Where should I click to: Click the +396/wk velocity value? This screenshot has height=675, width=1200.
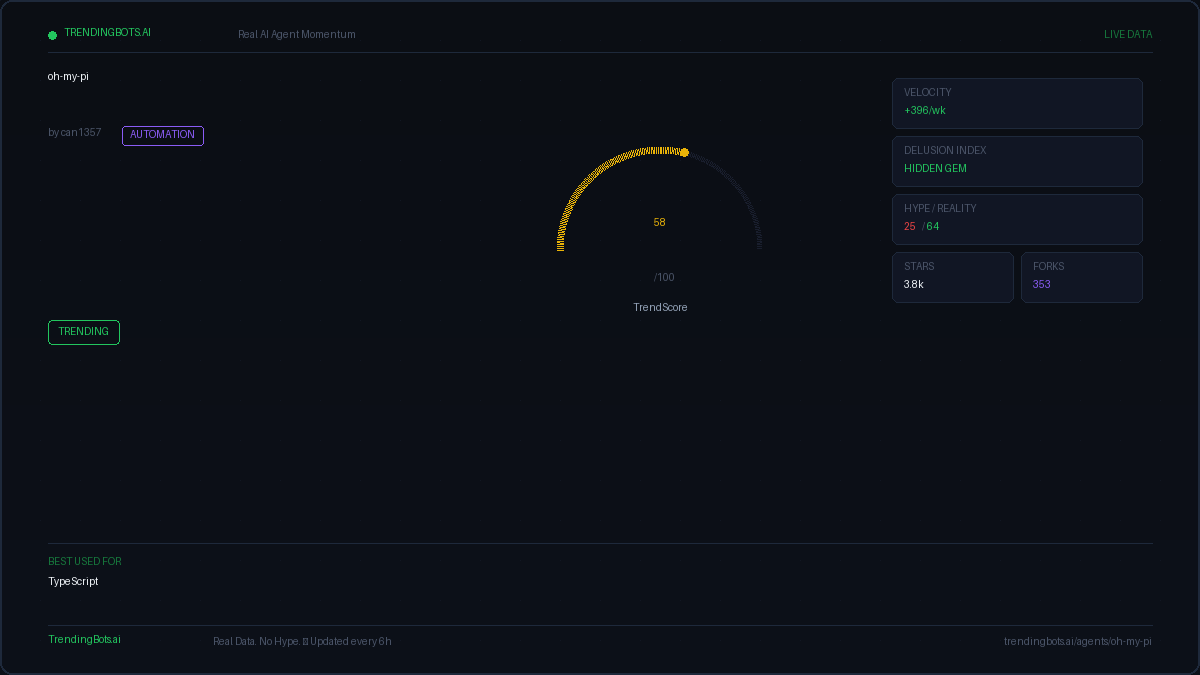pyautogui.click(x=925, y=111)
